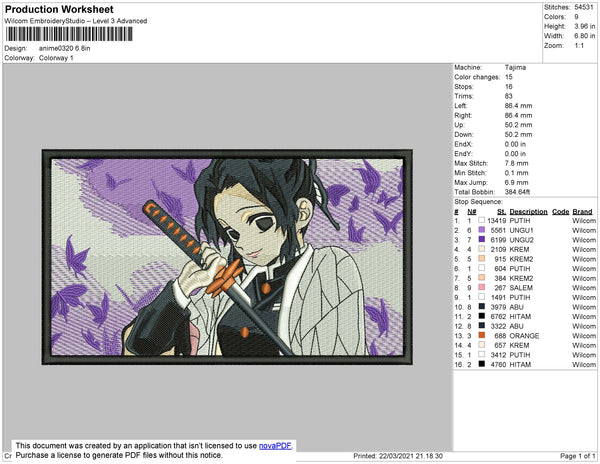Viewport: 600px width, 464px height.
Task: Click the first KREM color swatch
Action: pos(481,249)
